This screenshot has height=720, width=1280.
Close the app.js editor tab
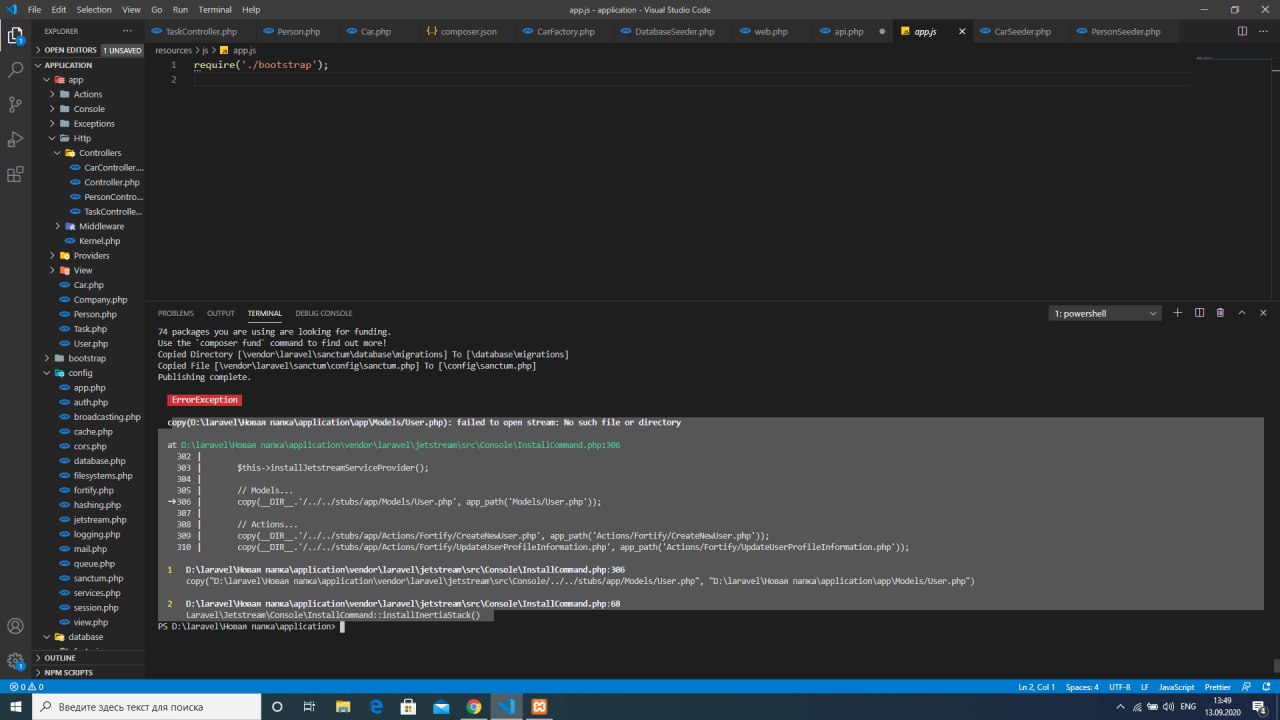pyautogui.click(x=963, y=31)
